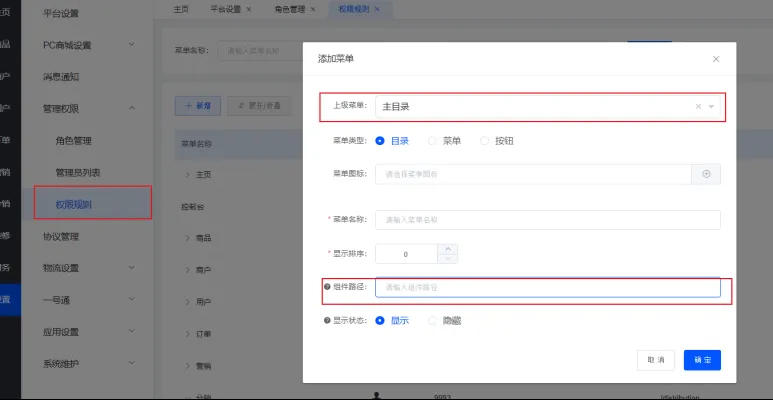The image size is (773, 400).
Task: Set display status to 隐藏
Action: click(433, 321)
